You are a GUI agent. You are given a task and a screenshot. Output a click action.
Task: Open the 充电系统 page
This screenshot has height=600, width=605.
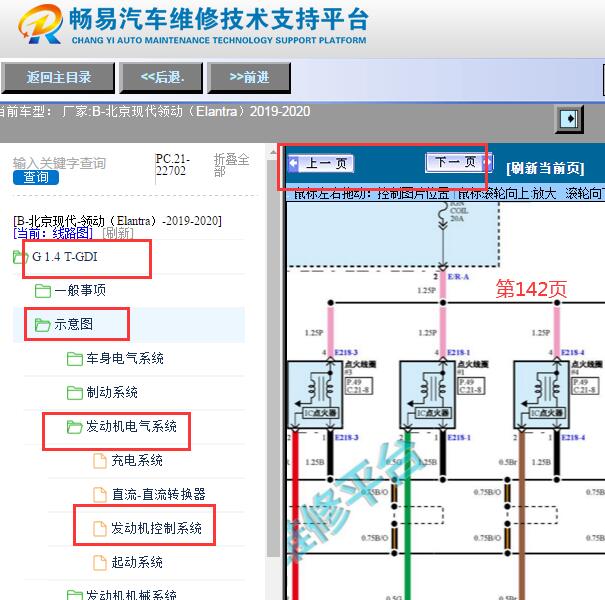click(137, 460)
